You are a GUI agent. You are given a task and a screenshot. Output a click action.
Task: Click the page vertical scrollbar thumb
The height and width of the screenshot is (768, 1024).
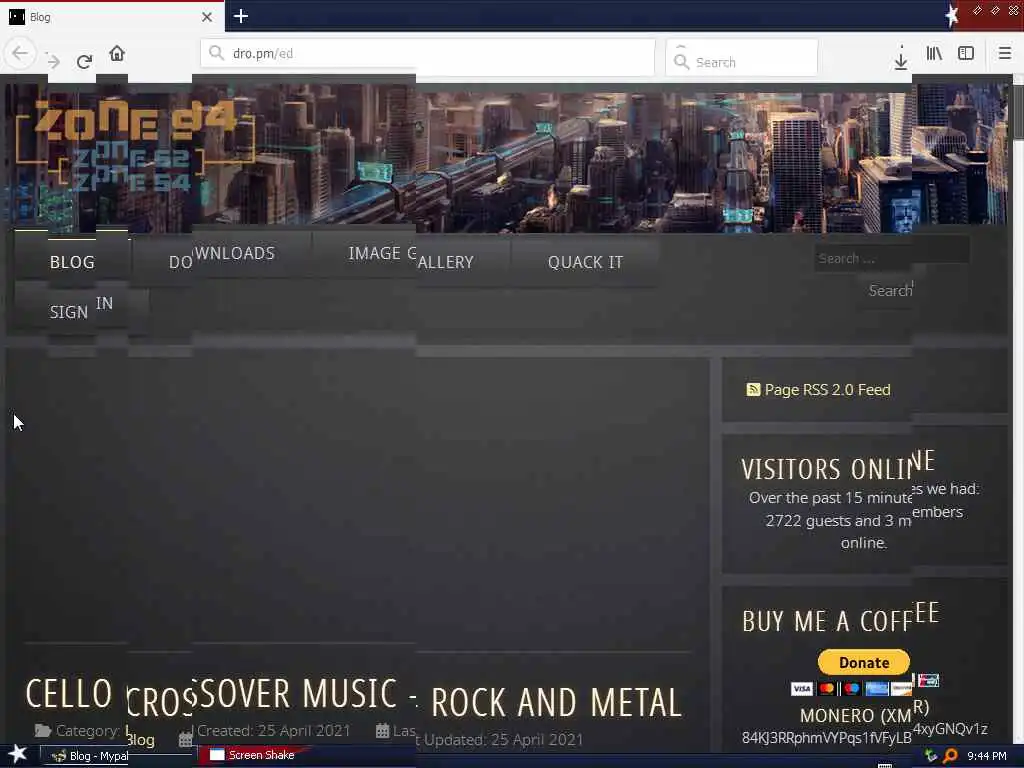click(x=1018, y=111)
